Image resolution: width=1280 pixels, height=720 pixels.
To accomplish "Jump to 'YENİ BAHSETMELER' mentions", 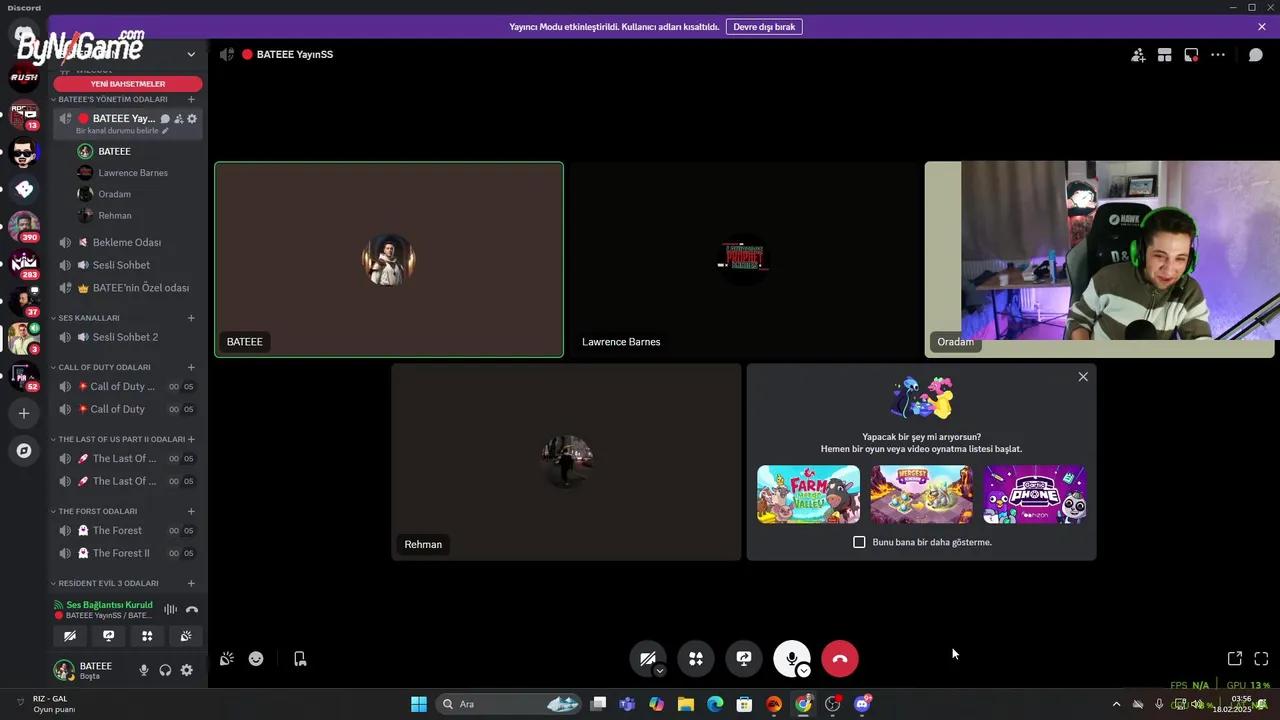I will coord(128,84).
